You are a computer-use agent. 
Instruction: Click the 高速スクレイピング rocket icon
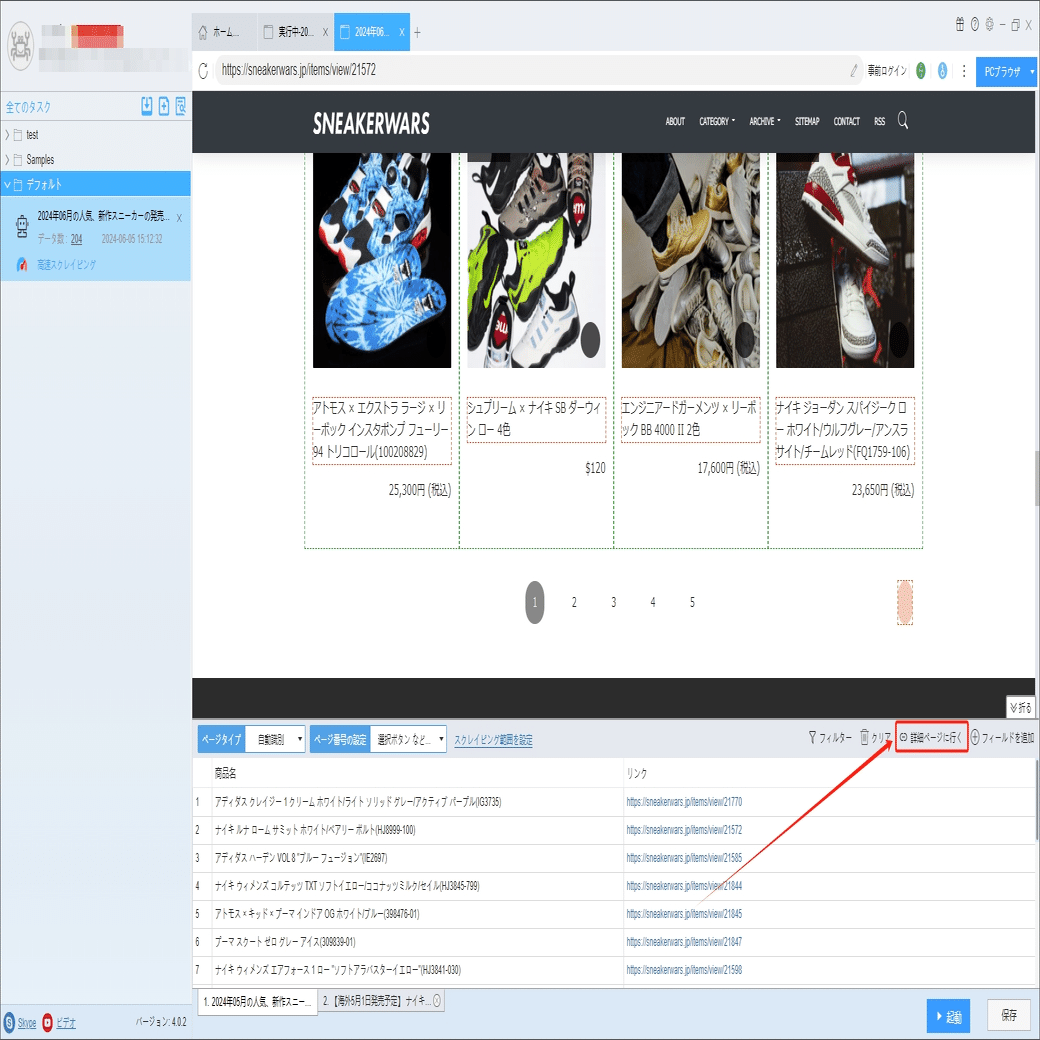click(22, 265)
